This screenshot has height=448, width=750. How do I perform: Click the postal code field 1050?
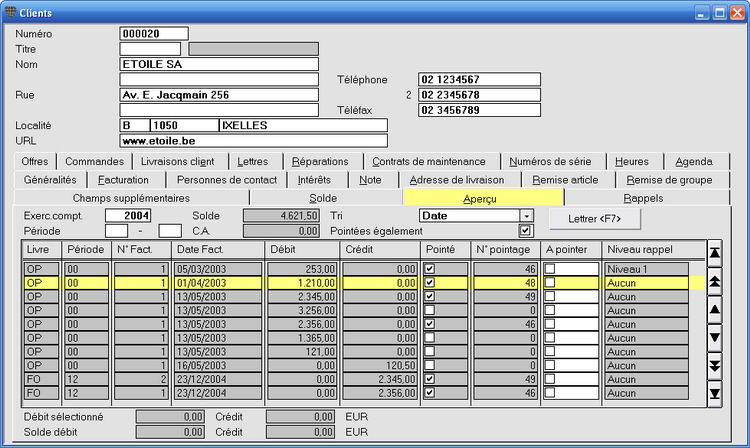click(x=185, y=125)
